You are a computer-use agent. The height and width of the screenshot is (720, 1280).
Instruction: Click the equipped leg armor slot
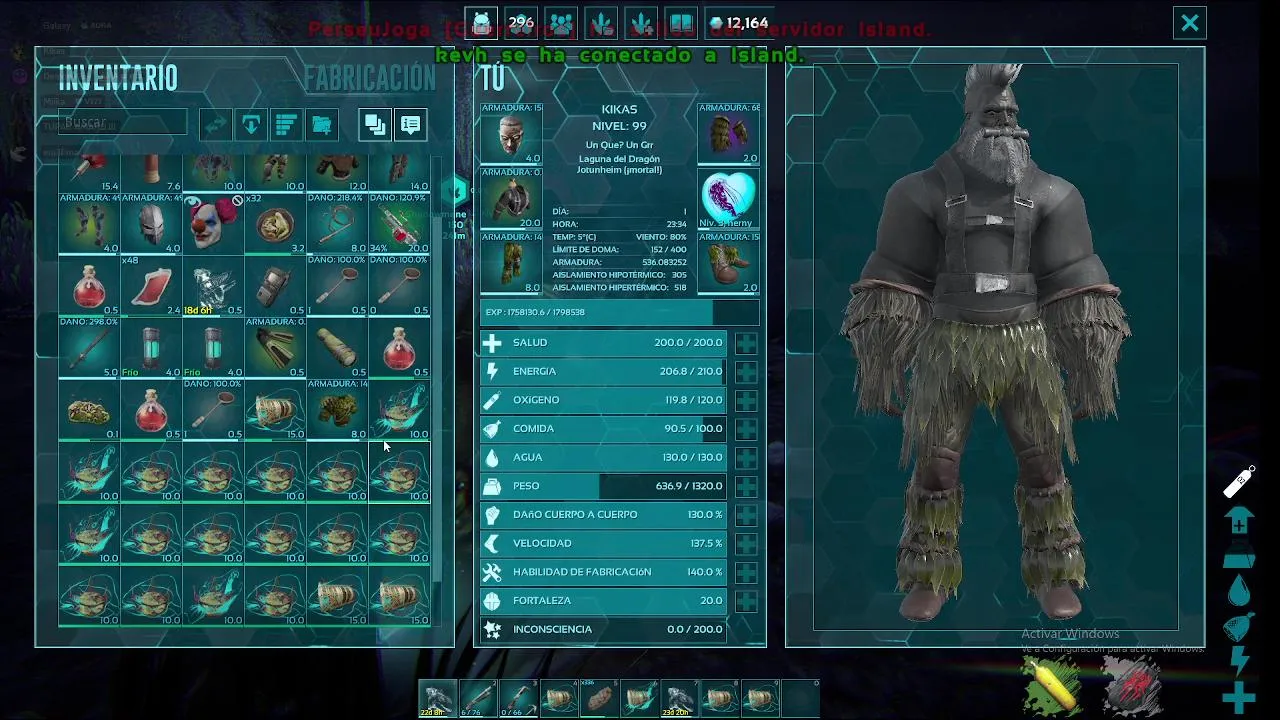[x=511, y=263]
